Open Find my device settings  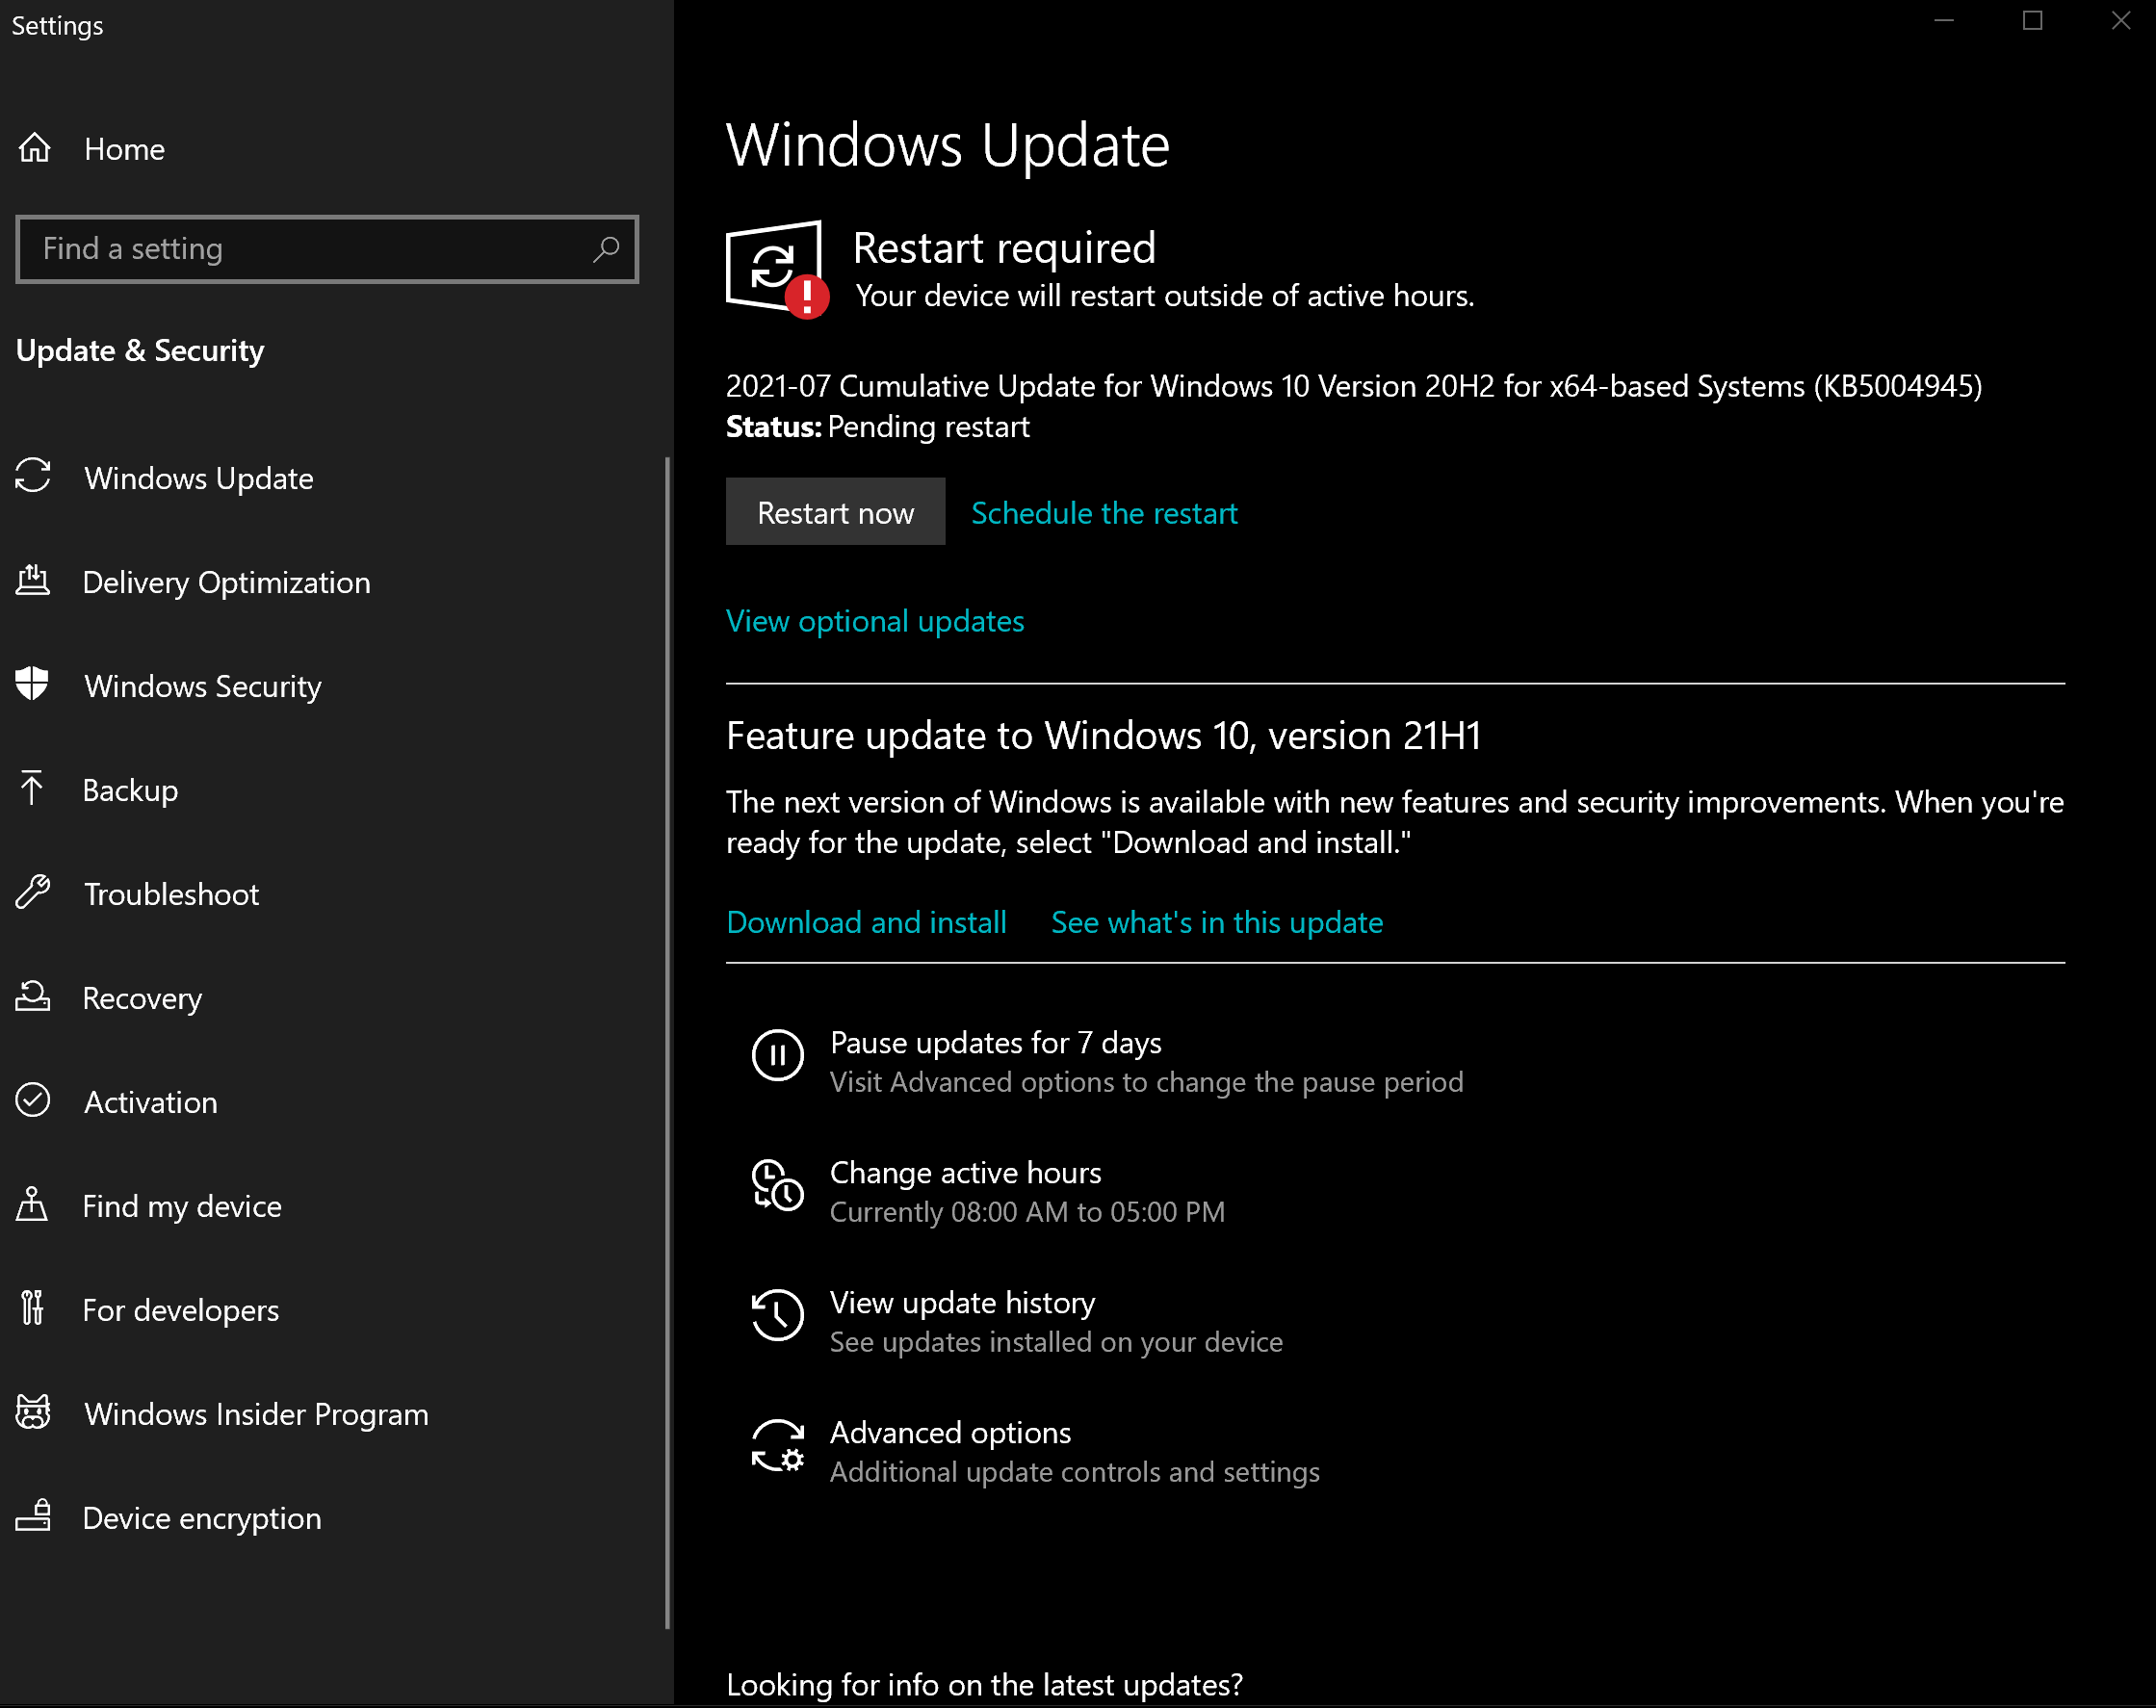pyautogui.click(x=182, y=1206)
